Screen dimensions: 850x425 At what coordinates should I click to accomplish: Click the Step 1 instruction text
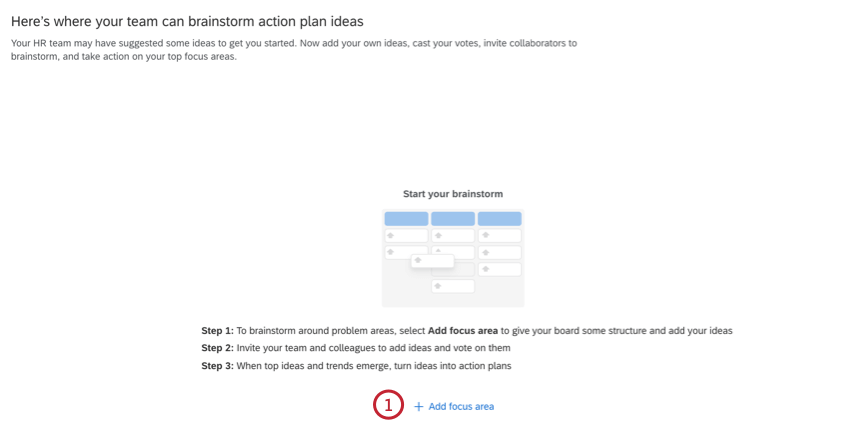[x=467, y=331]
